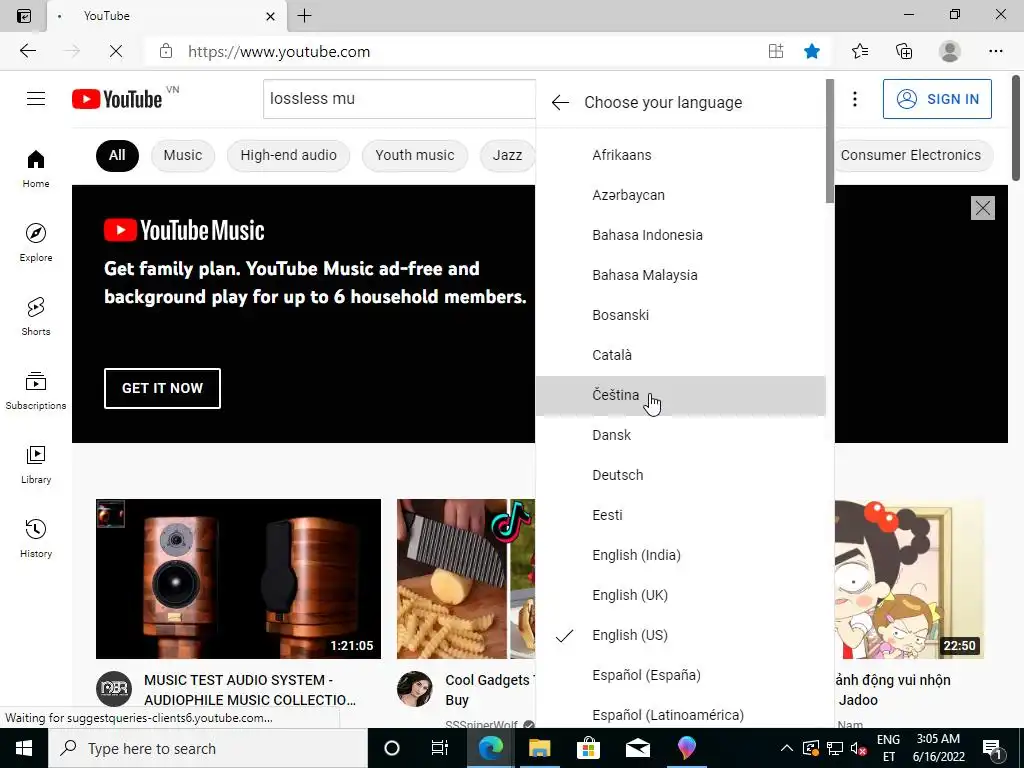Open Collections in Edge toolbar

(904, 51)
